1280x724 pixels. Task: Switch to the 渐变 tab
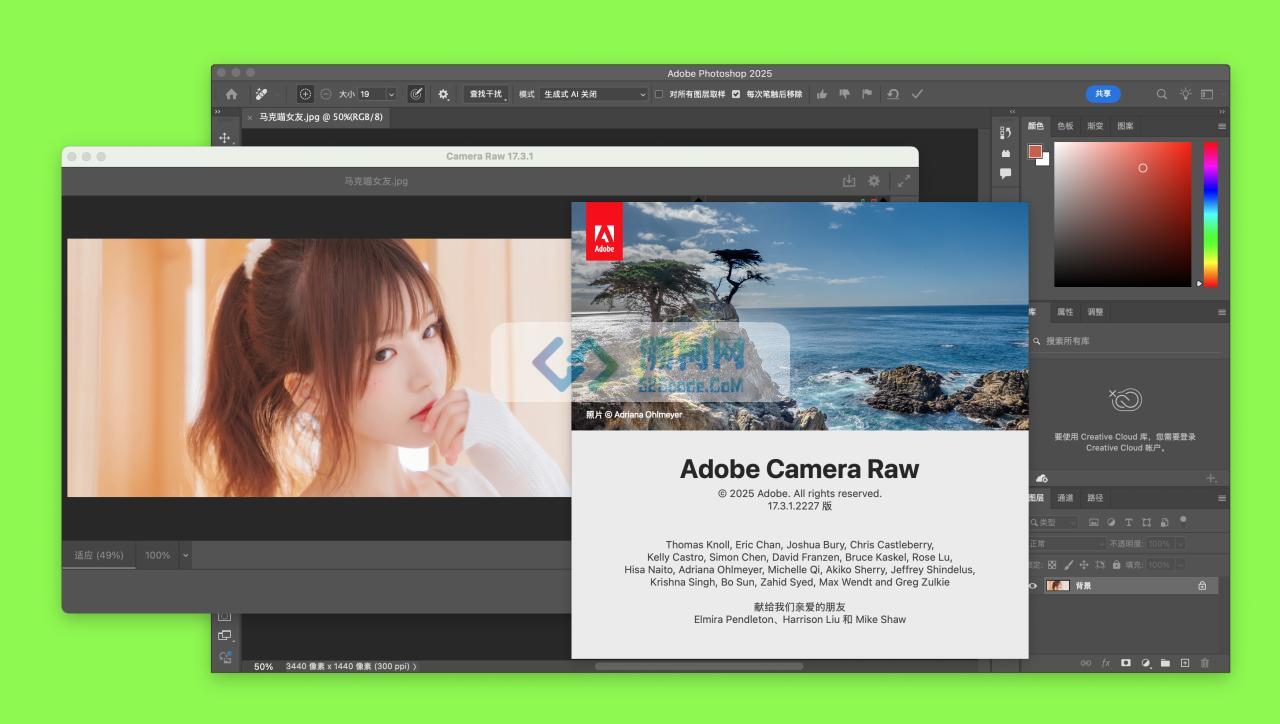pos(1095,126)
